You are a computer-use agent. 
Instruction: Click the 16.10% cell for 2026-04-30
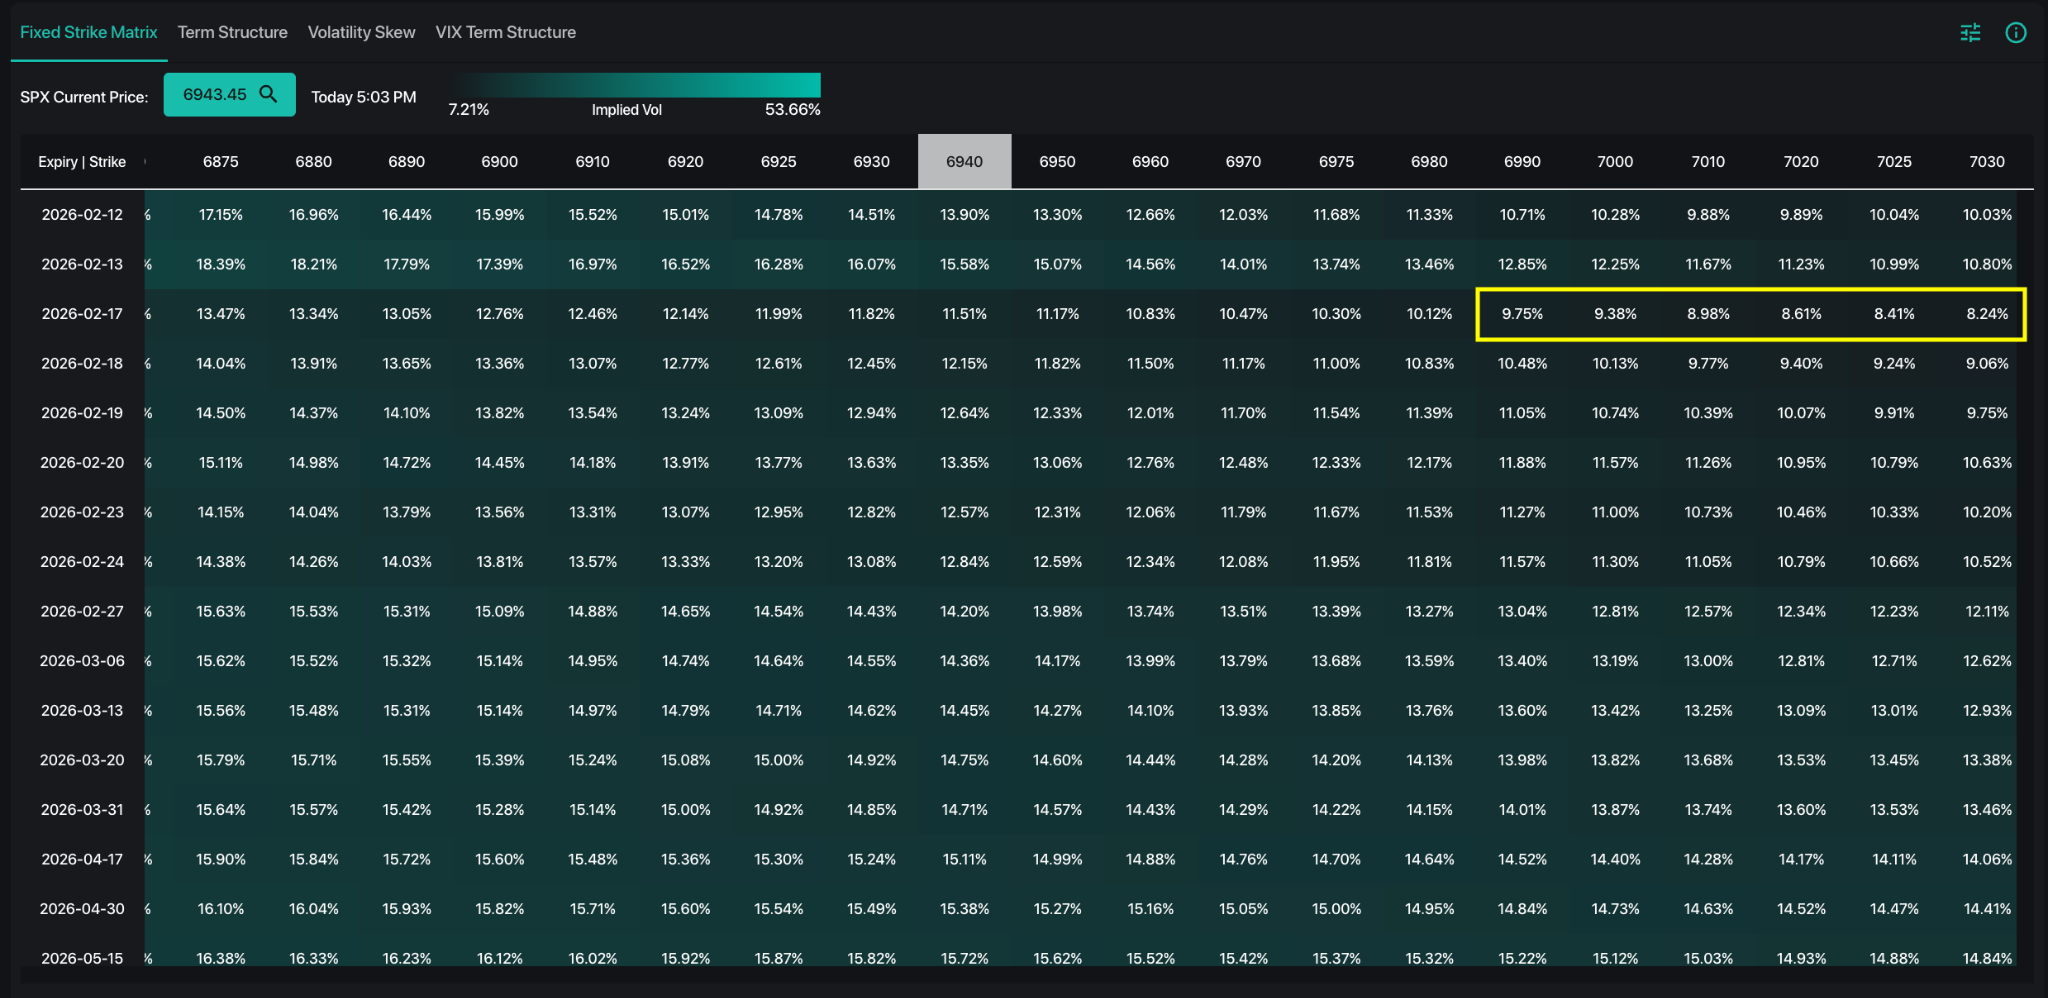[x=221, y=909]
